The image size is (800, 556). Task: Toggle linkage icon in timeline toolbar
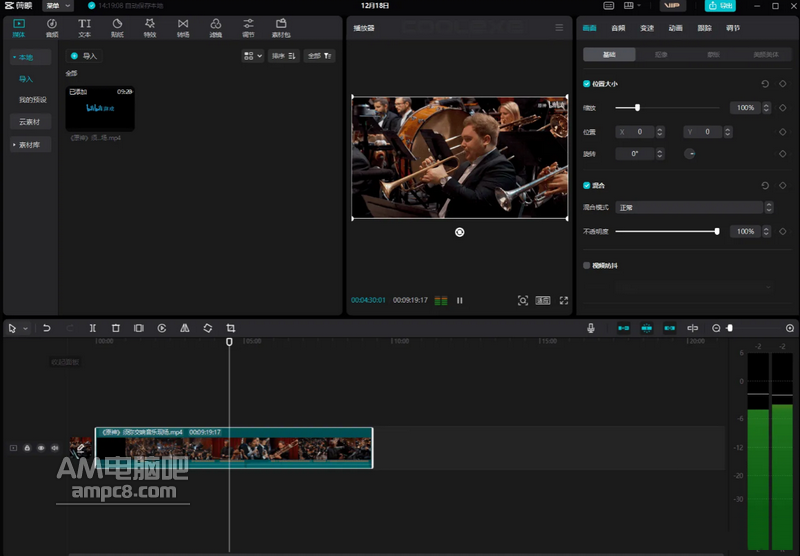pos(669,328)
